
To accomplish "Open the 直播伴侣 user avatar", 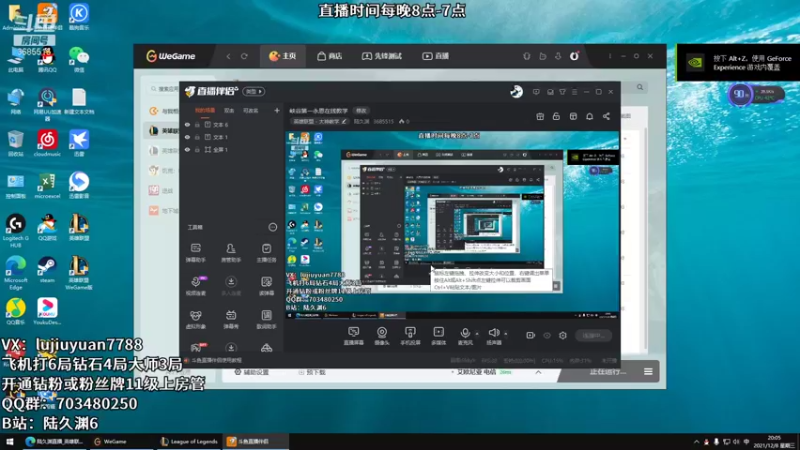I will click(516, 91).
